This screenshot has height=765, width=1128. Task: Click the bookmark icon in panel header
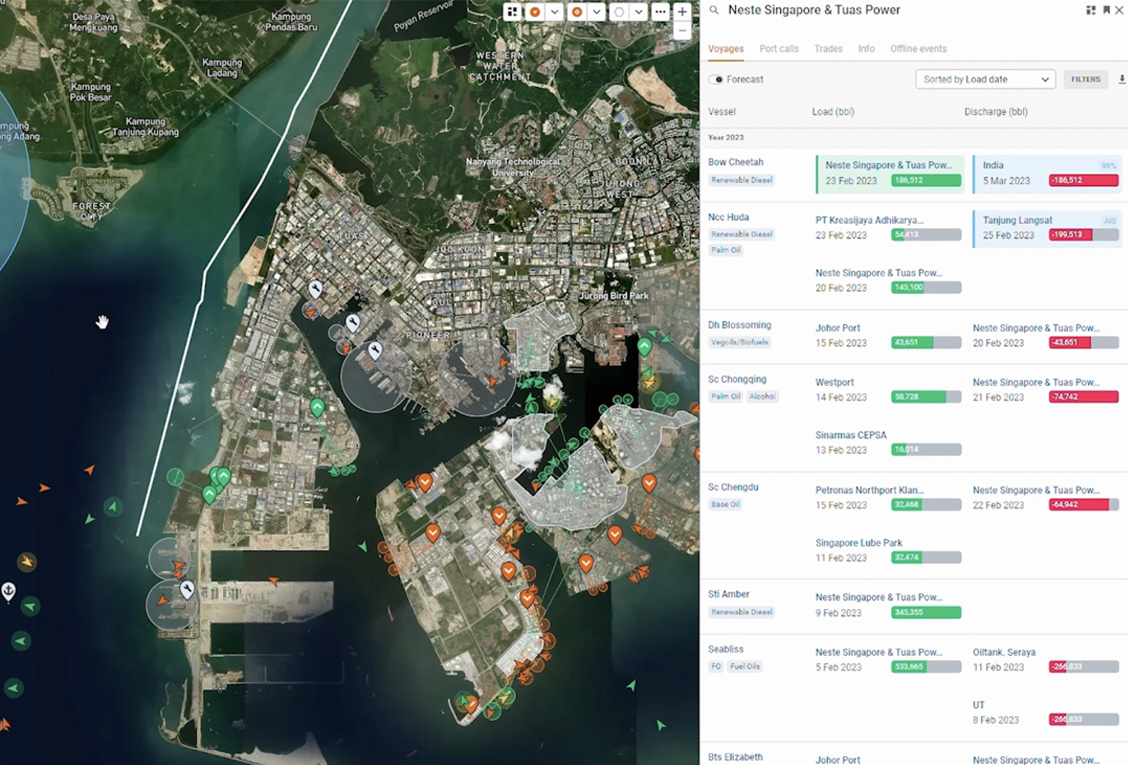click(x=1106, y=10)
